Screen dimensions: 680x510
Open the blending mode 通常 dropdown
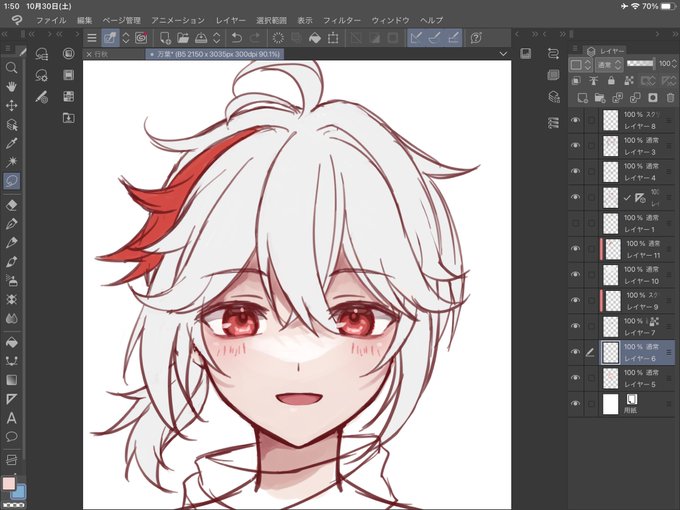[x=609, y=65]
